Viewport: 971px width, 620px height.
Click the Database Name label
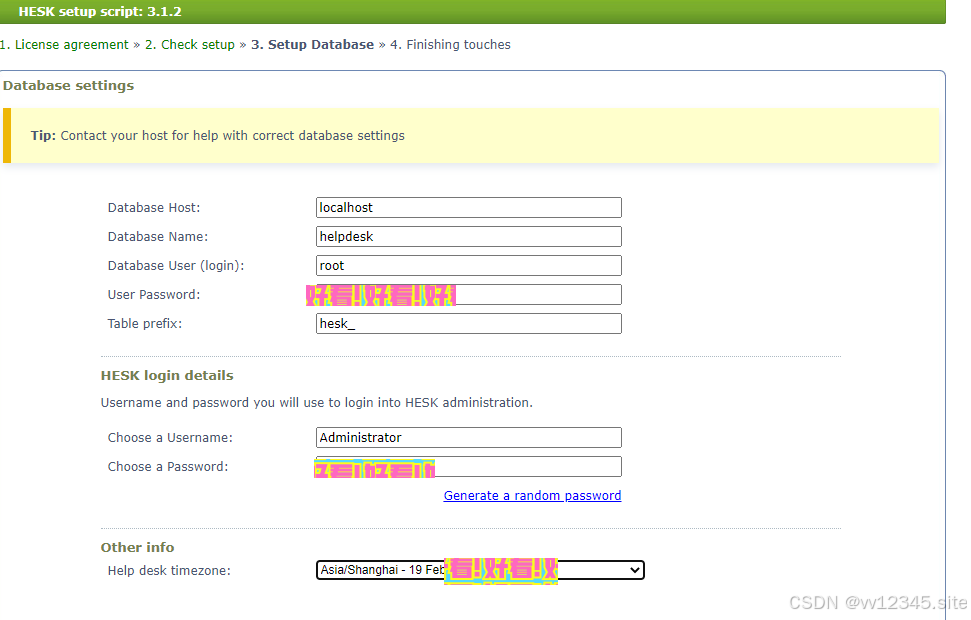(x=158, y=237)
